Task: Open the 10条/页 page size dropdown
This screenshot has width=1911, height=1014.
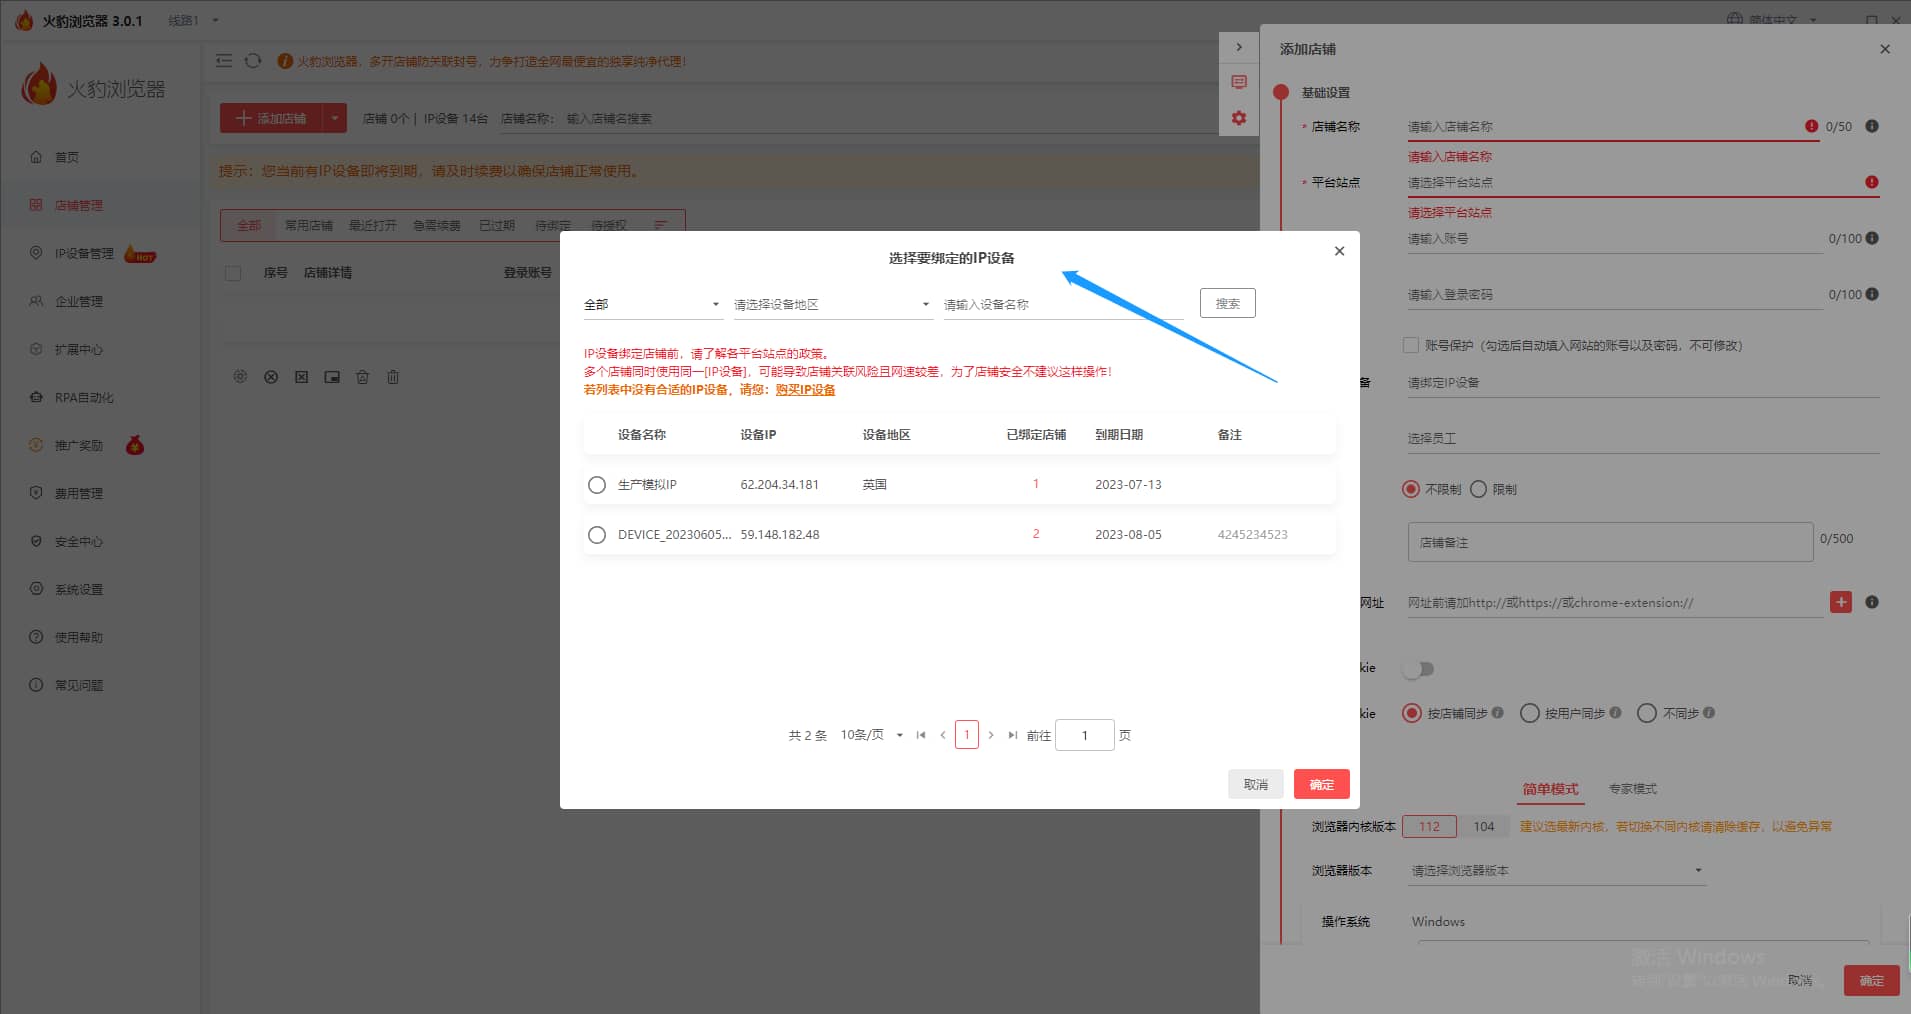Action: [x=871, y=735]
